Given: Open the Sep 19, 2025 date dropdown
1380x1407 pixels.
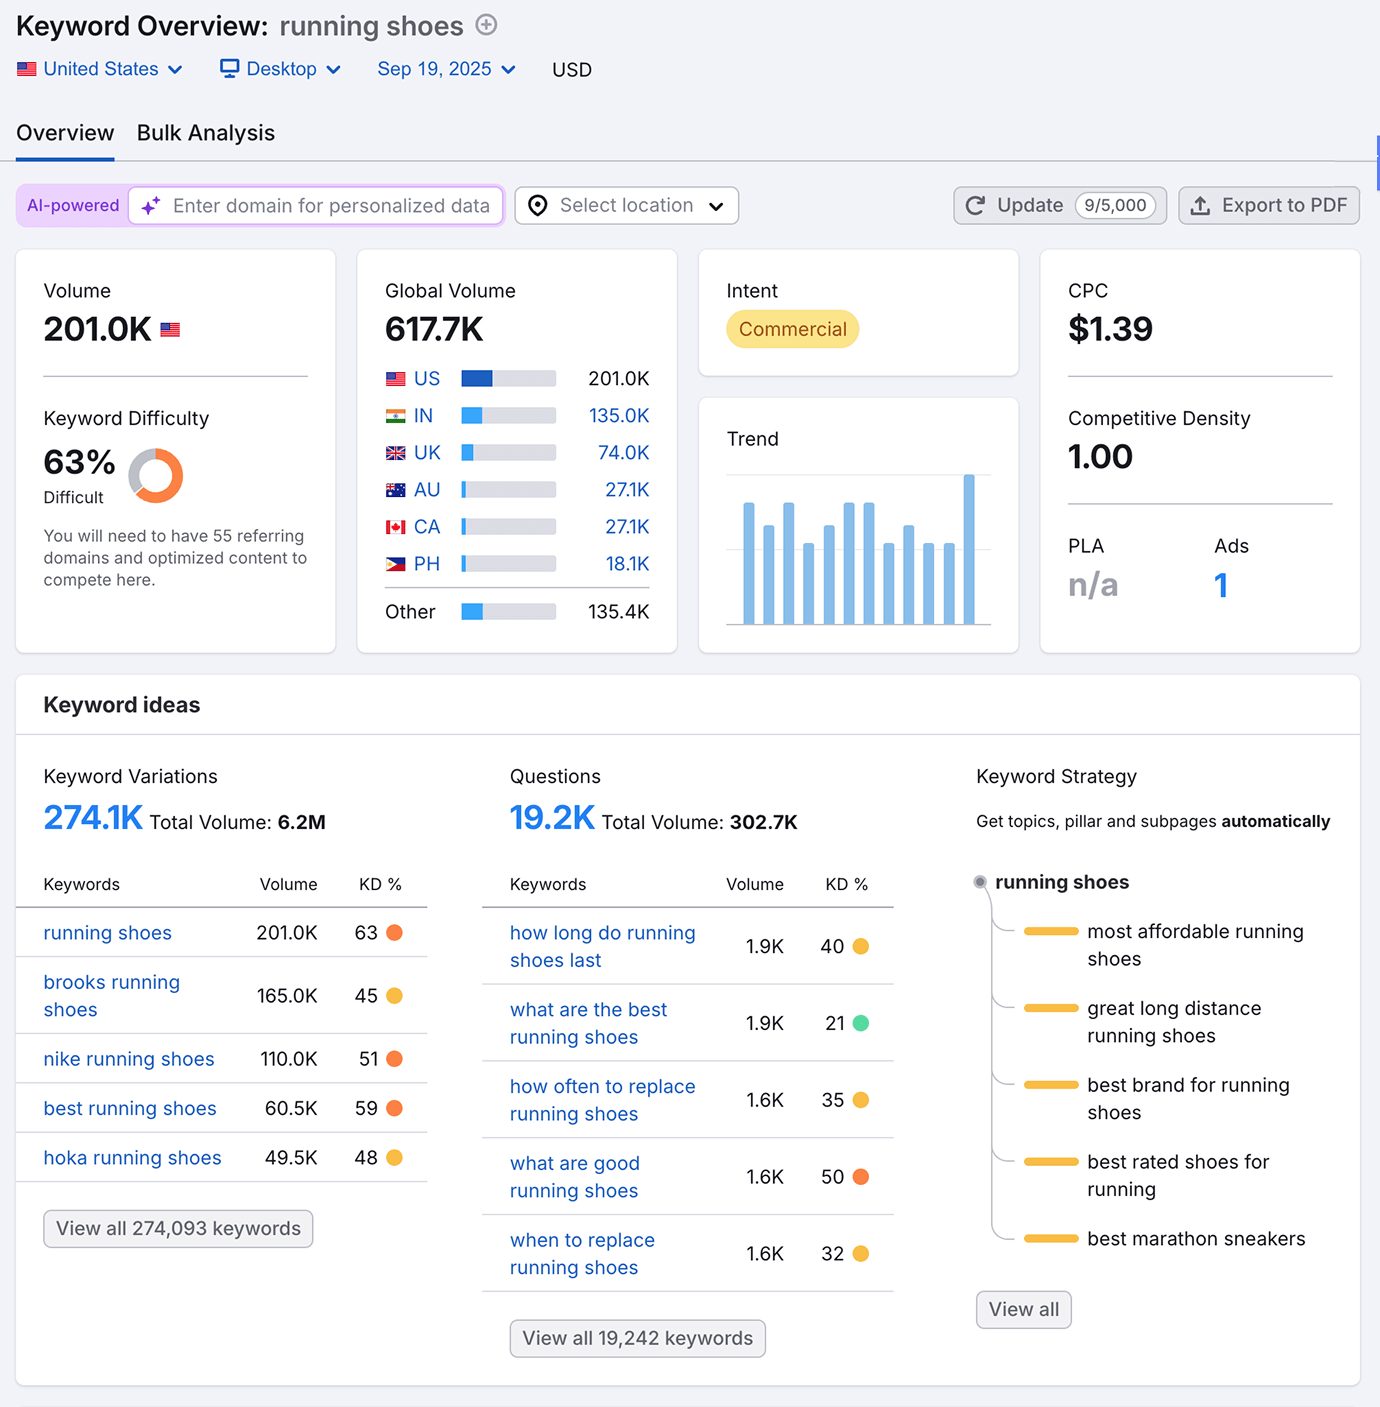Looking at the screenshot, I should [446, 68].
